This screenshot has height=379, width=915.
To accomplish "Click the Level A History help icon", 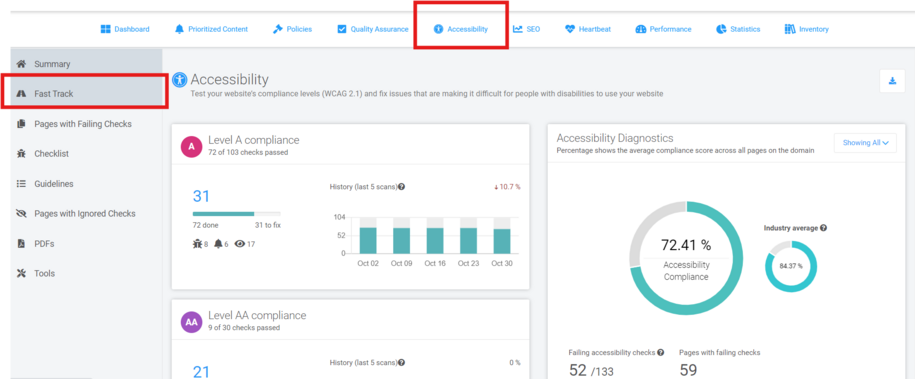I will 402,187.
